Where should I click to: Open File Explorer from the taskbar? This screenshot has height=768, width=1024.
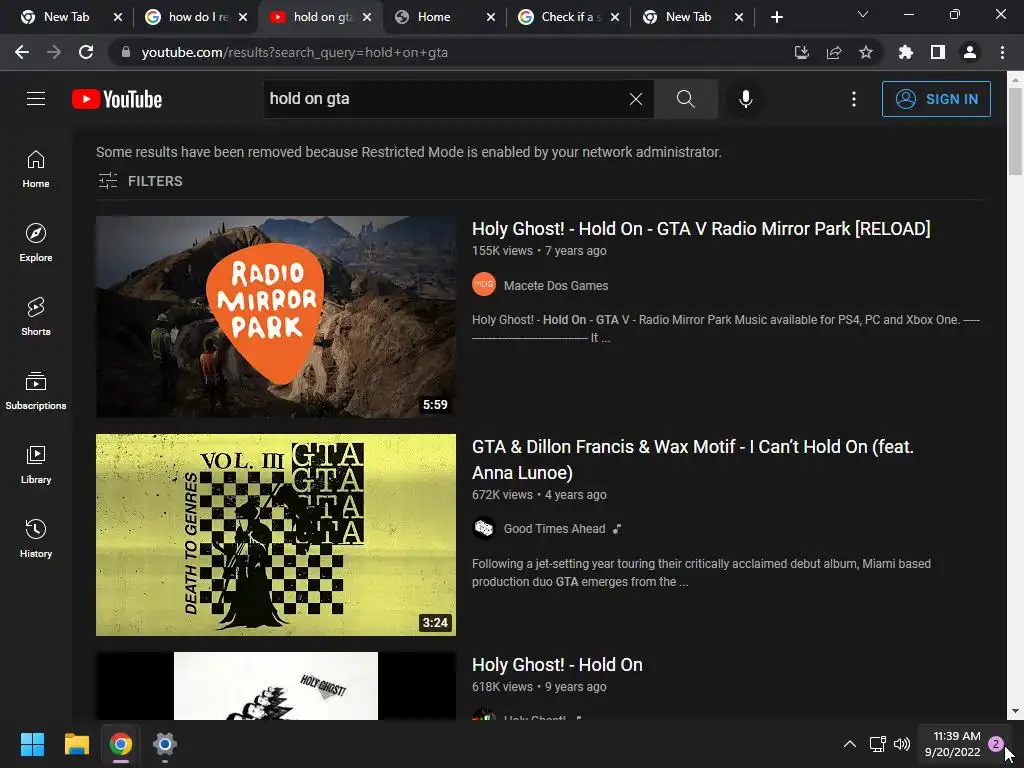coord(76,744)
